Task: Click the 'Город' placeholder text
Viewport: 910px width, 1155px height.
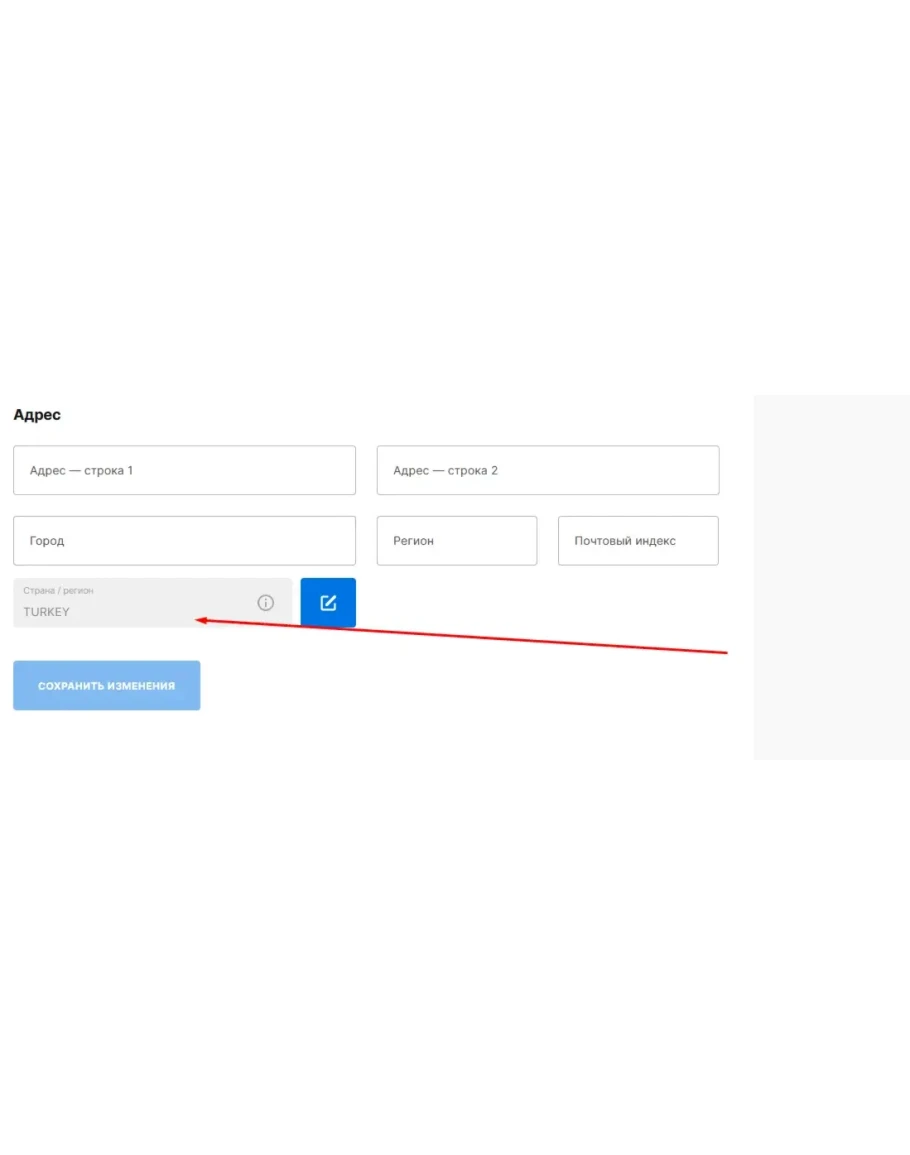Action: point(47,541)
